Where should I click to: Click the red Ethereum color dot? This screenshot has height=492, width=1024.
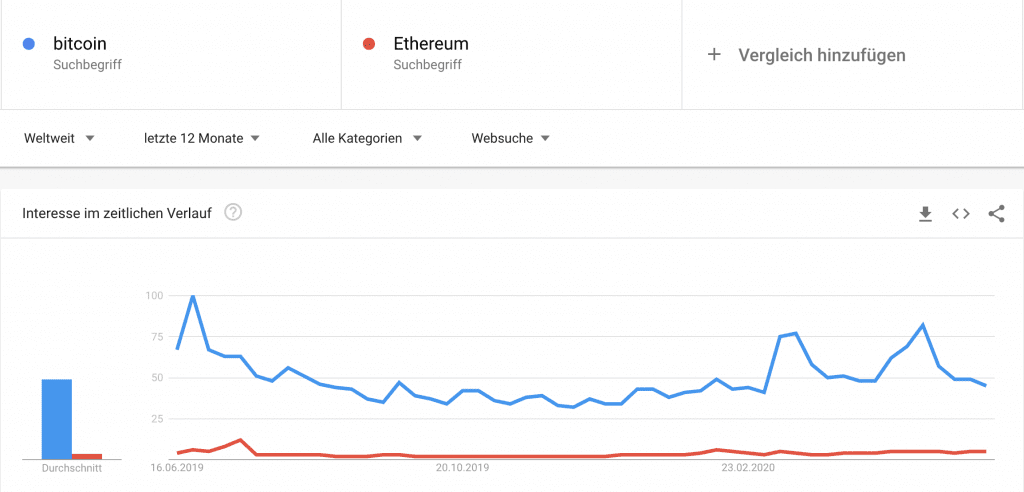coord(369,44)
